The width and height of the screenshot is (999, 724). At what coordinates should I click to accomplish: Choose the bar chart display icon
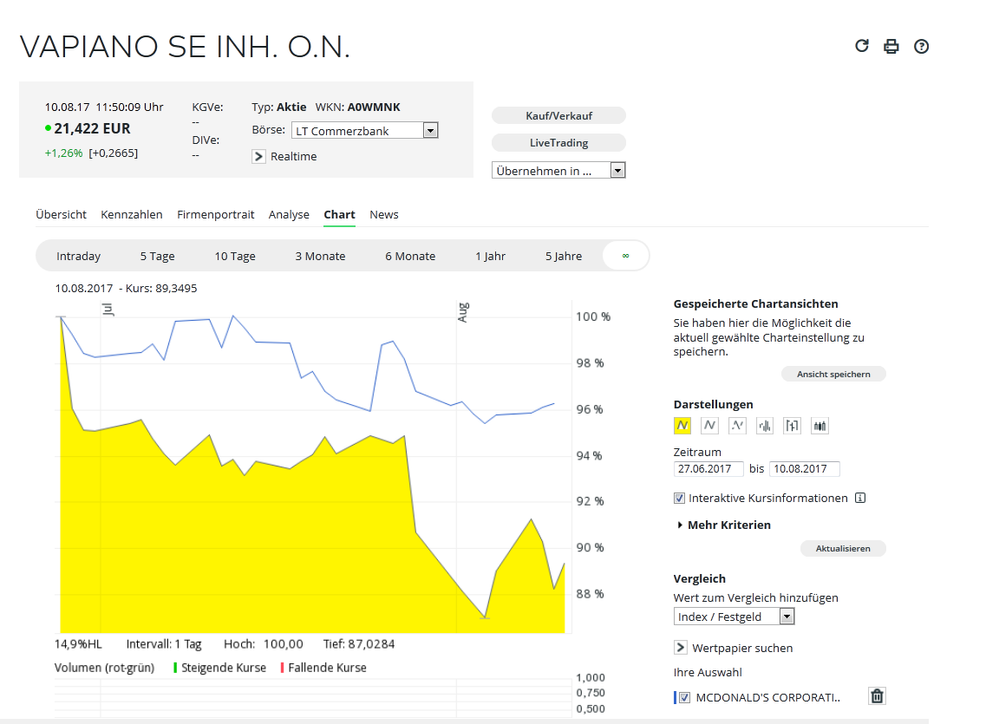pyautogui.click(x=765, y=425)
